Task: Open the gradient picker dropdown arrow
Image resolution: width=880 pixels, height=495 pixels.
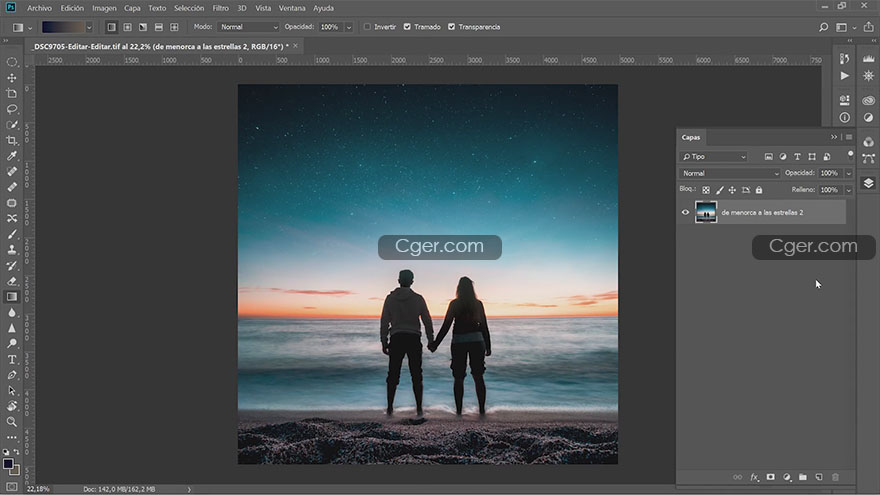Action: (89, 27)
